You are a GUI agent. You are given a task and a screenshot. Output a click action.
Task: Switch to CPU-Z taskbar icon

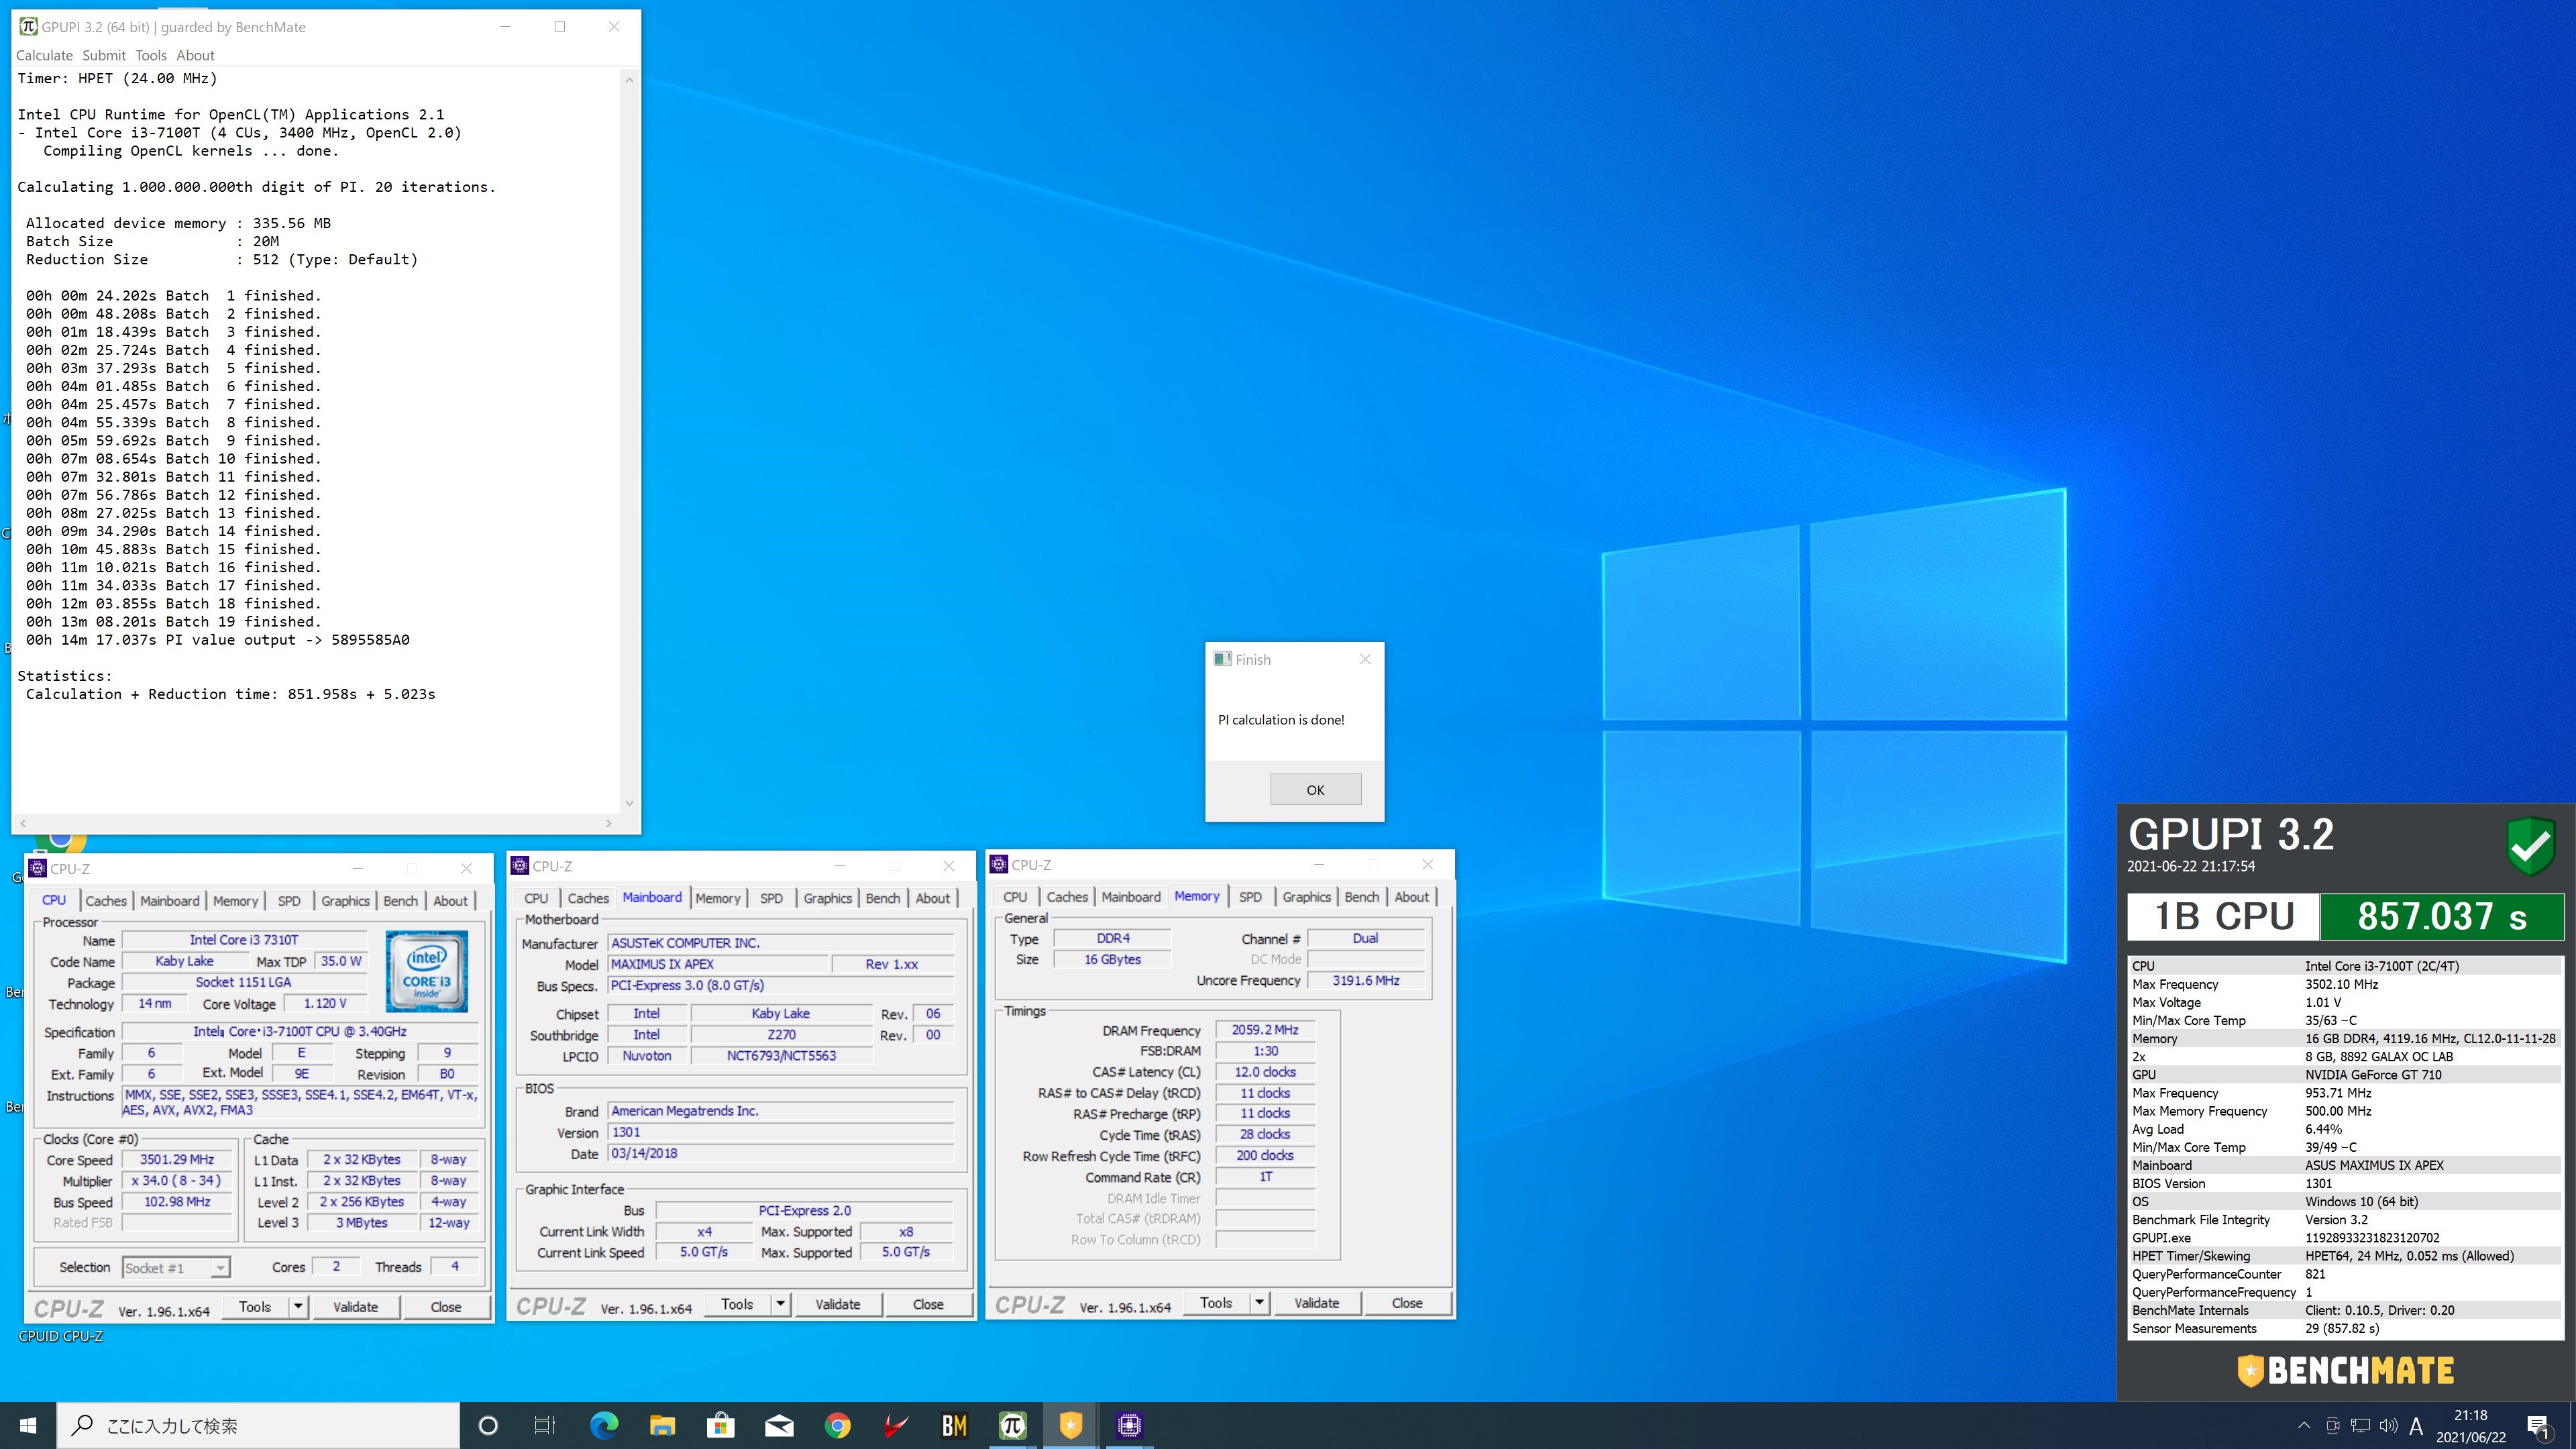click(x=1129, y=1425)
